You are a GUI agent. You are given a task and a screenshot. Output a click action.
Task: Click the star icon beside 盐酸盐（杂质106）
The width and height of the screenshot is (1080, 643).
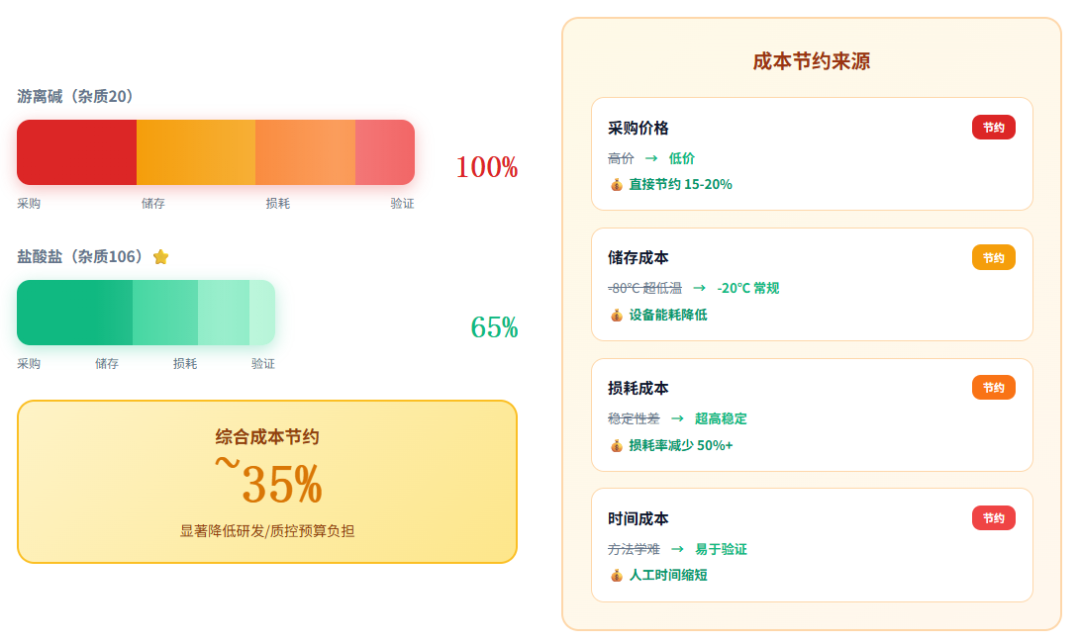[x=161, y=257]
